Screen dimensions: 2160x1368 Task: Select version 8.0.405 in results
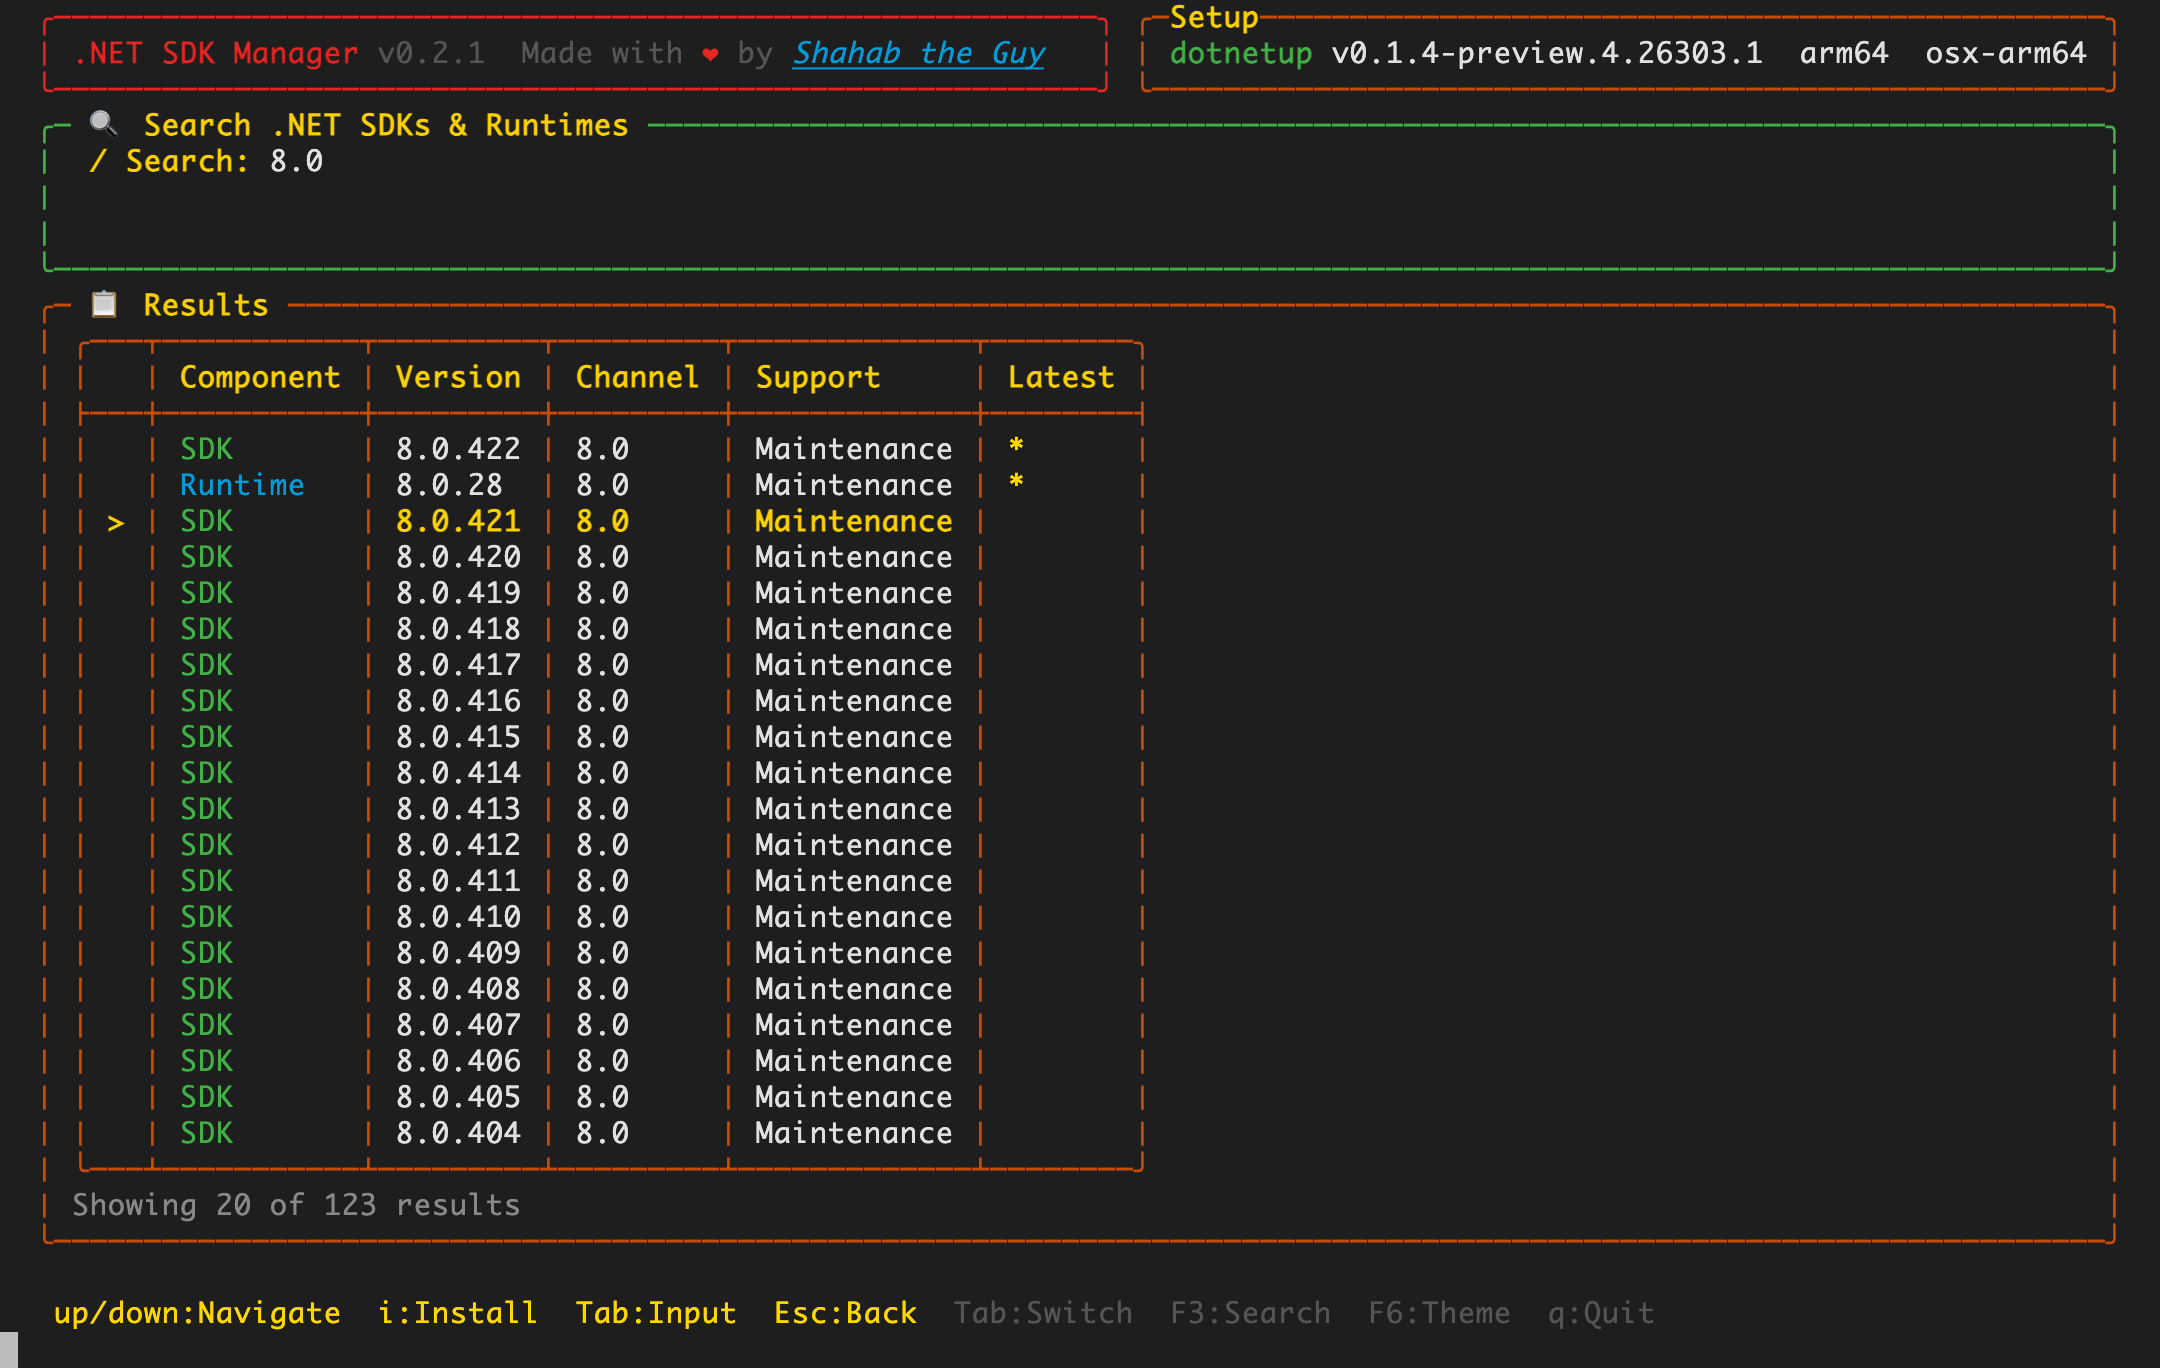(458, 1097)
